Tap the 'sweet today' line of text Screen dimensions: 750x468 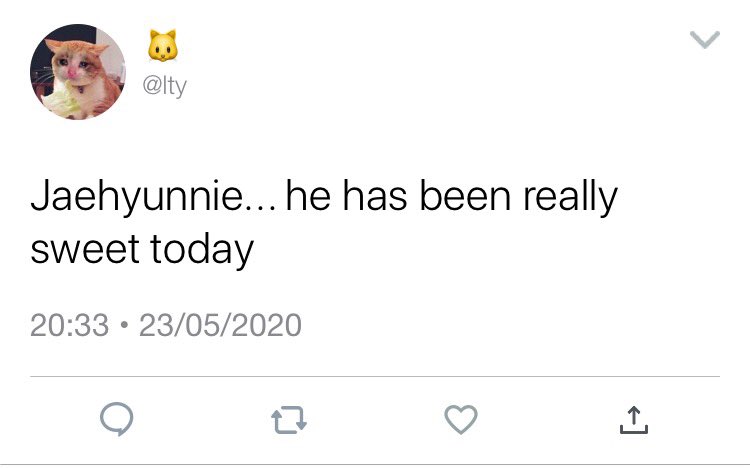click(142, 249)
